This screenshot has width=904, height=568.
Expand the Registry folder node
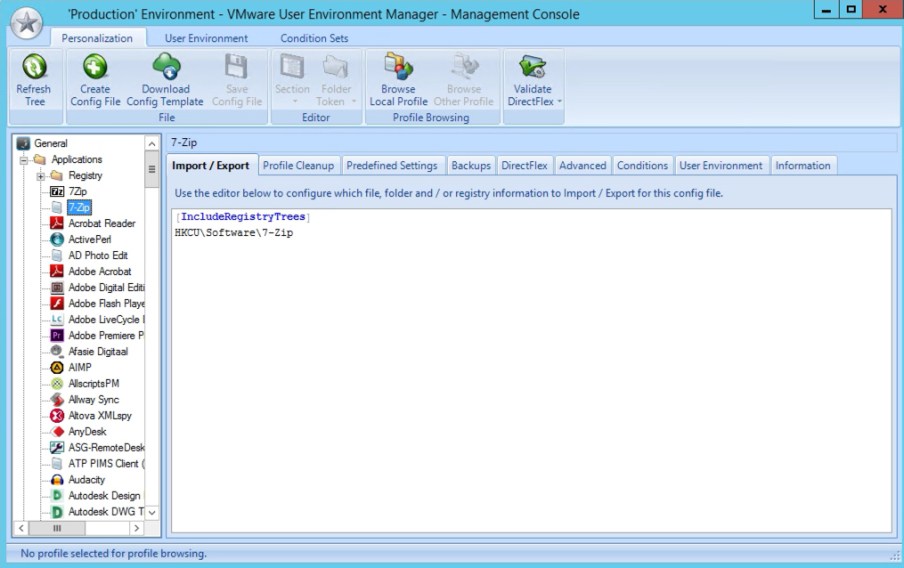40,176
